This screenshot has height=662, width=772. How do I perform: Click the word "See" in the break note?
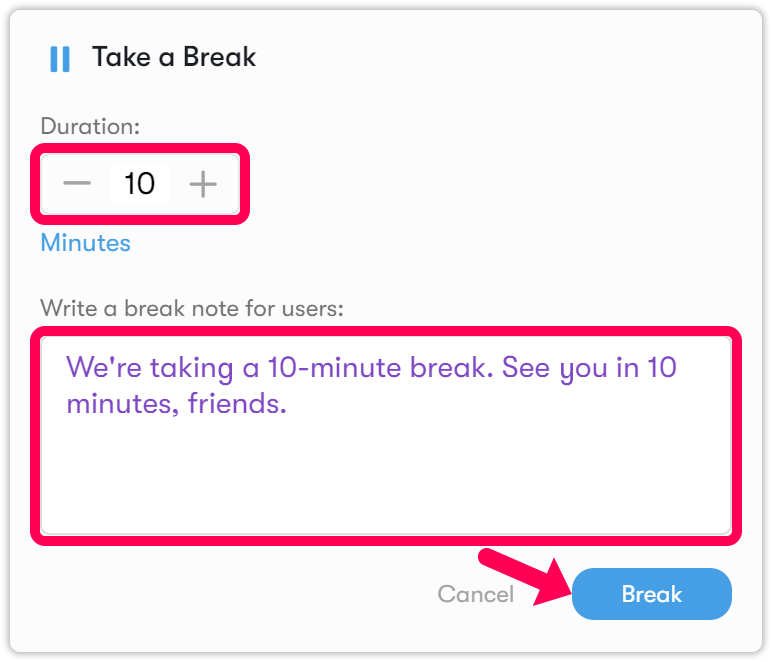[525, 367]
